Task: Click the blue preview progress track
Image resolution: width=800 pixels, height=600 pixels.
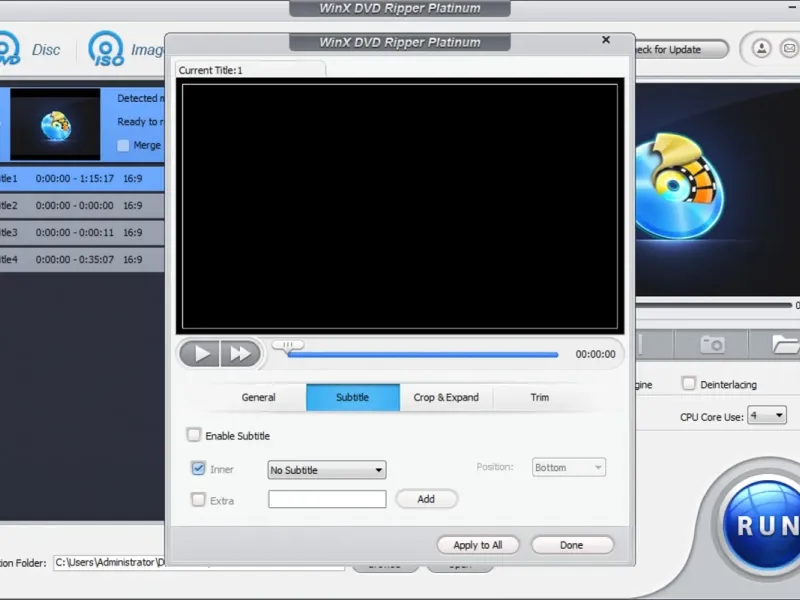Action: click(x=422, y=355)
